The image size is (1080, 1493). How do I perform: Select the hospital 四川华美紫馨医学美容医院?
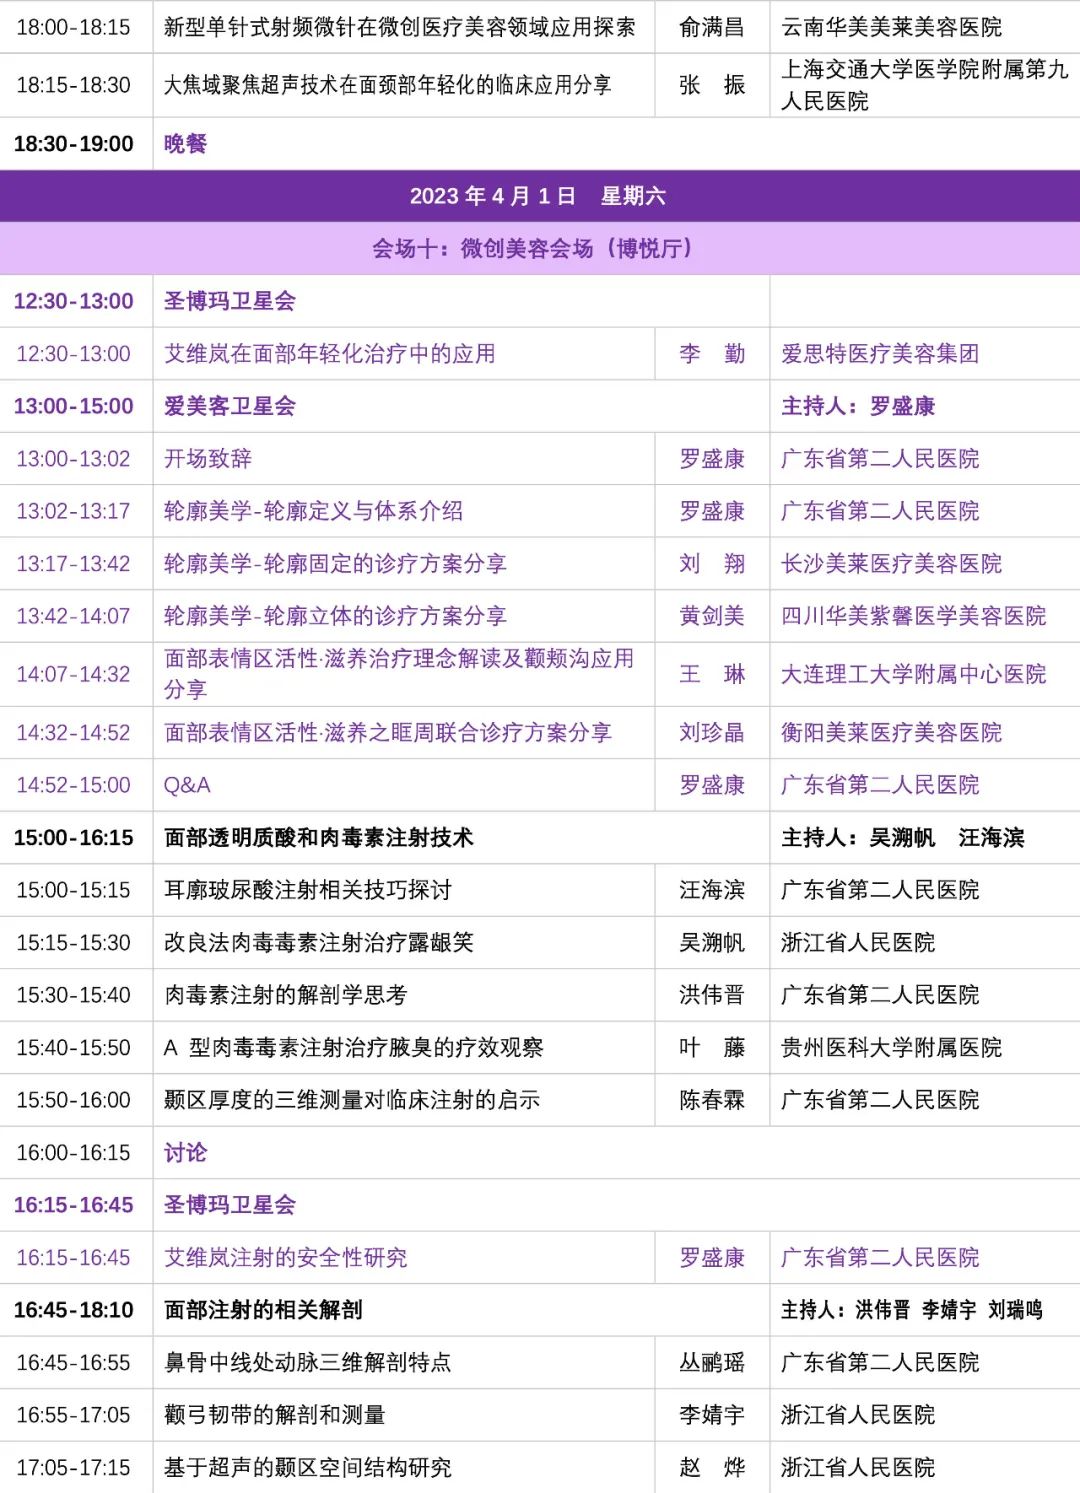click(913, 616)
